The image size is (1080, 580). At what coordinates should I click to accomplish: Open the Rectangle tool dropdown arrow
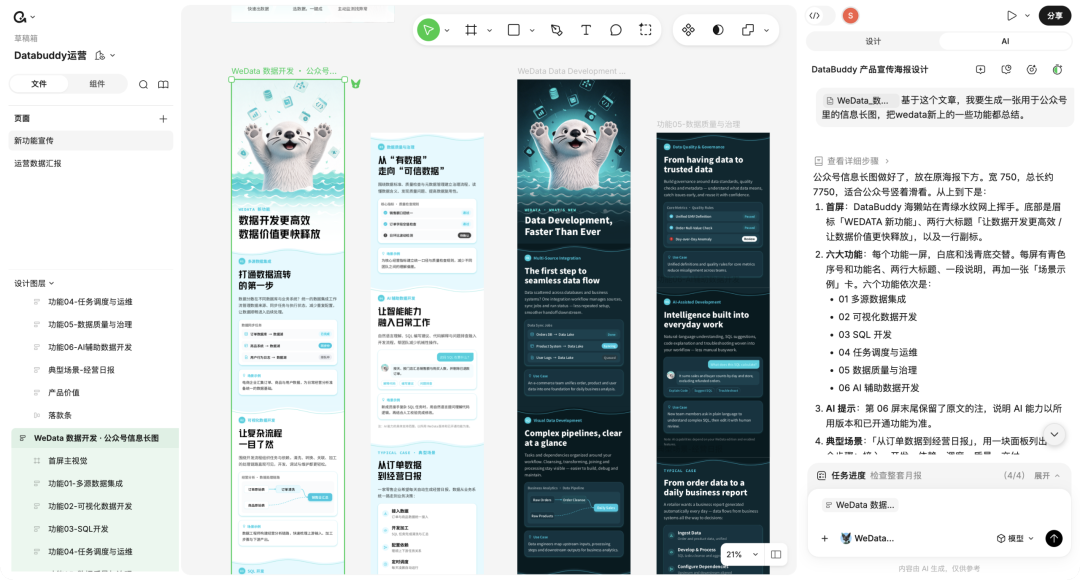pyautogui.click(x=532, y=30)
